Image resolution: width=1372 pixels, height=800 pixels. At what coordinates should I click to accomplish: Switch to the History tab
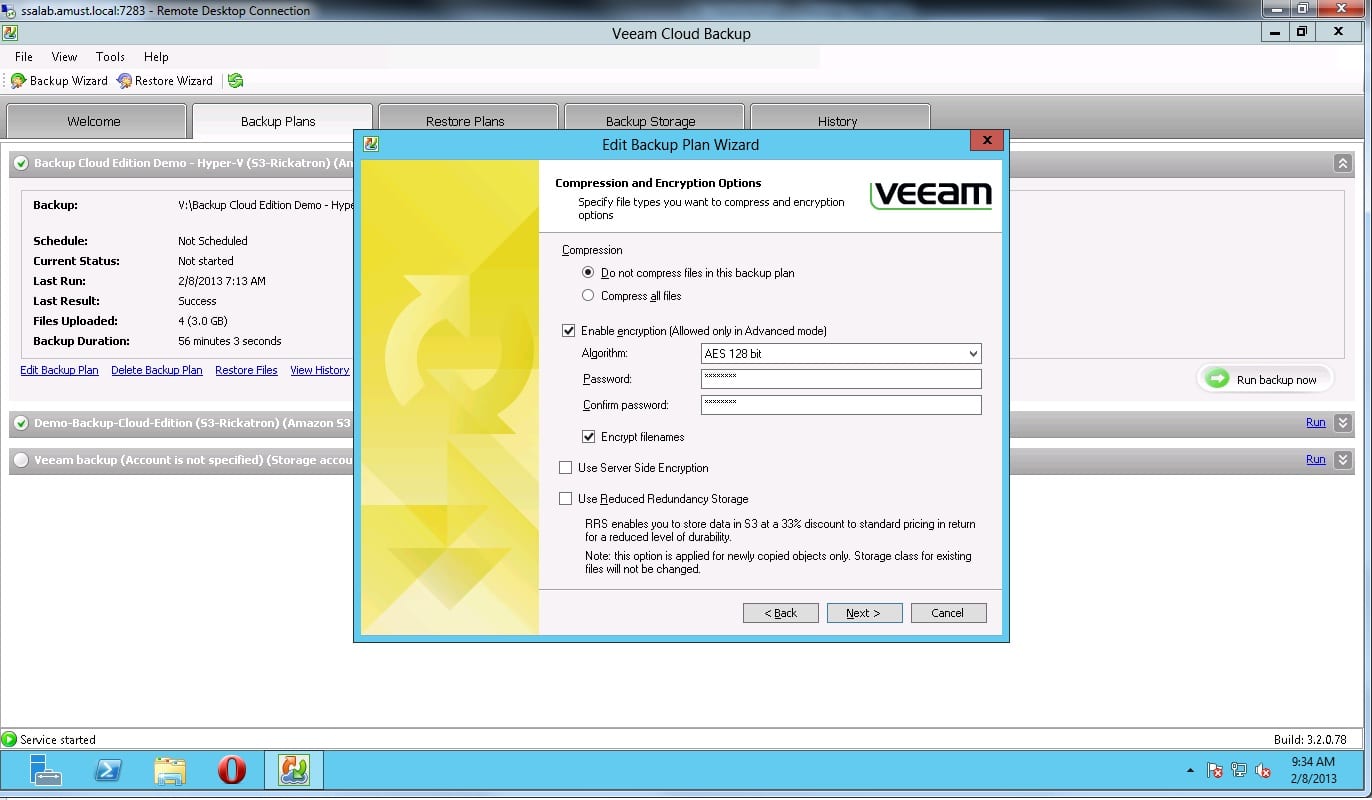click(x=837, y=122)
